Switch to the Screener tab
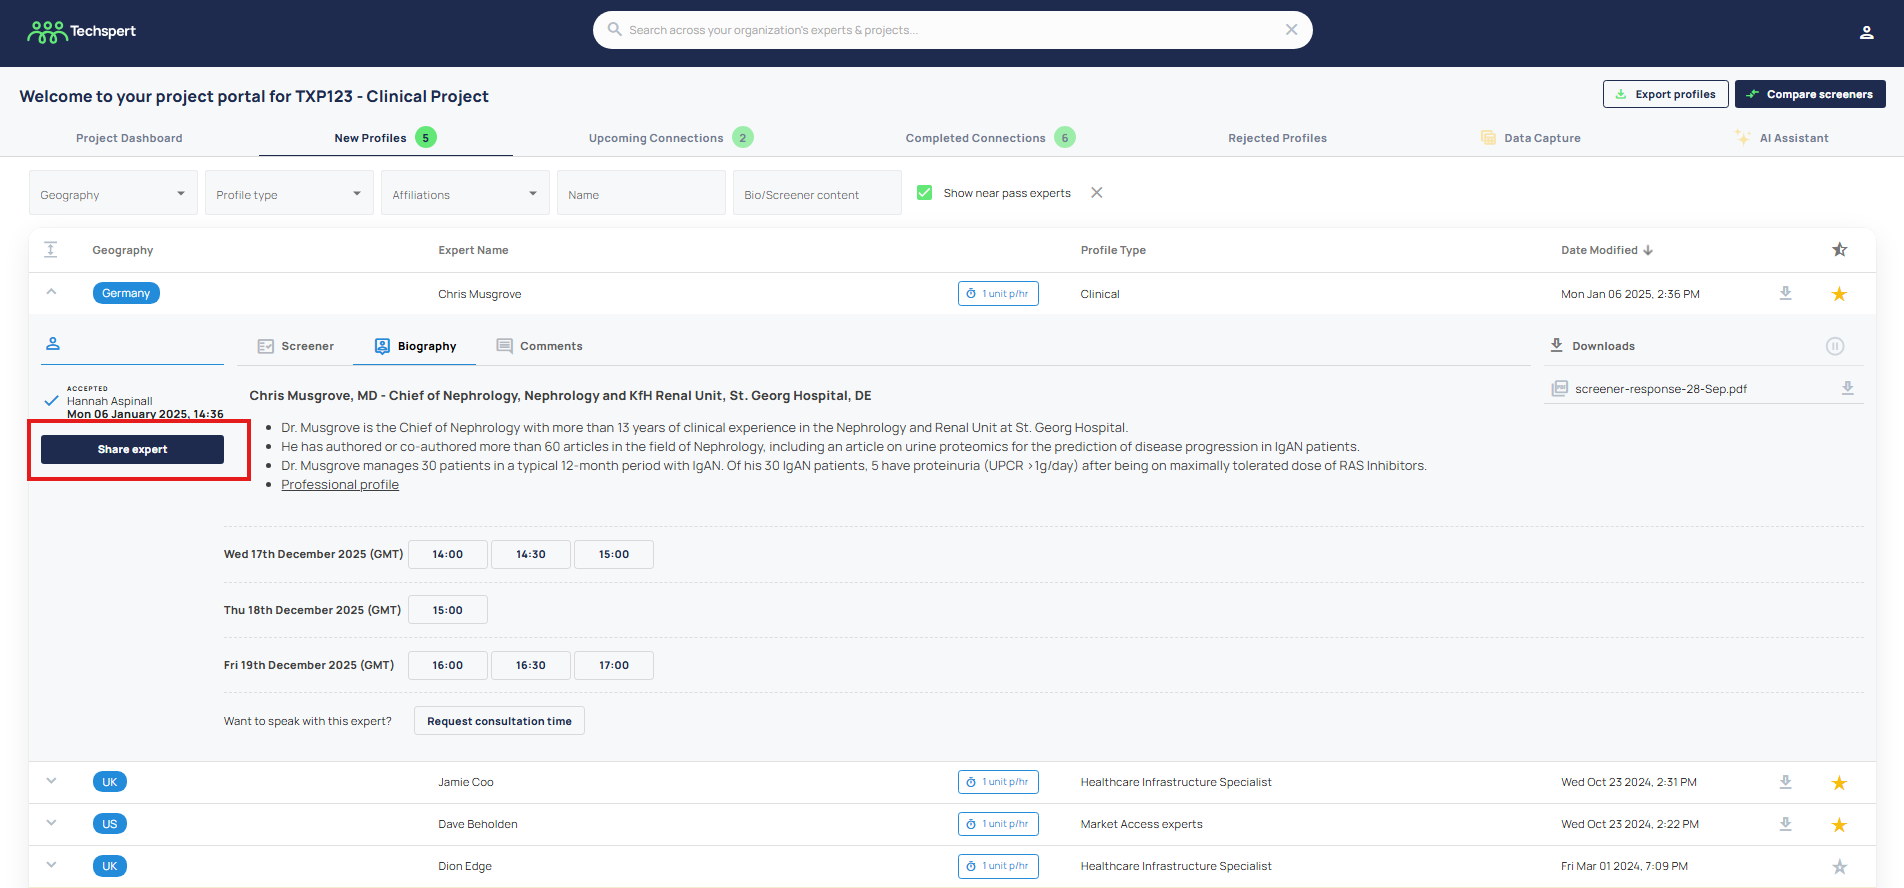The image size is (1904, 888). point(296,346)
